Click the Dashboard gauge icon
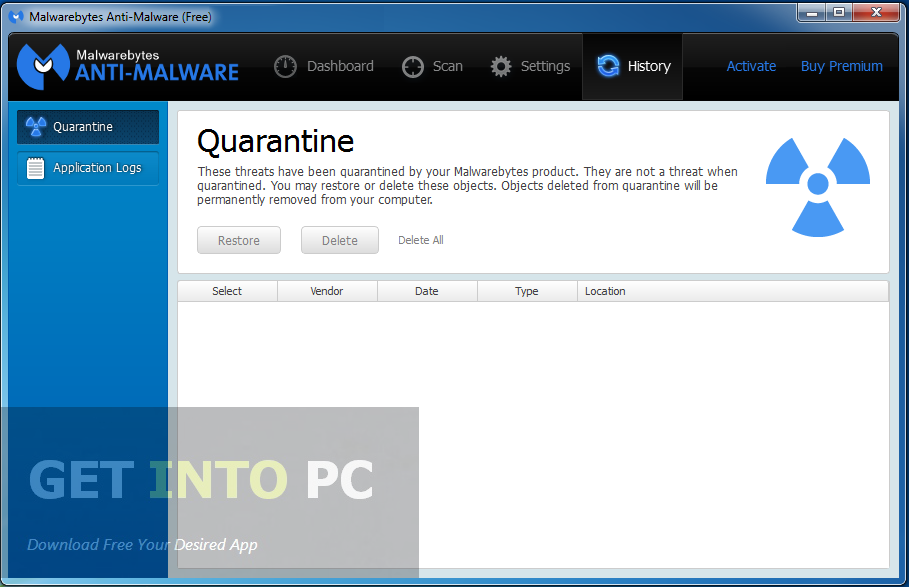This screenshot has height=587, width=909. (285, 67)
